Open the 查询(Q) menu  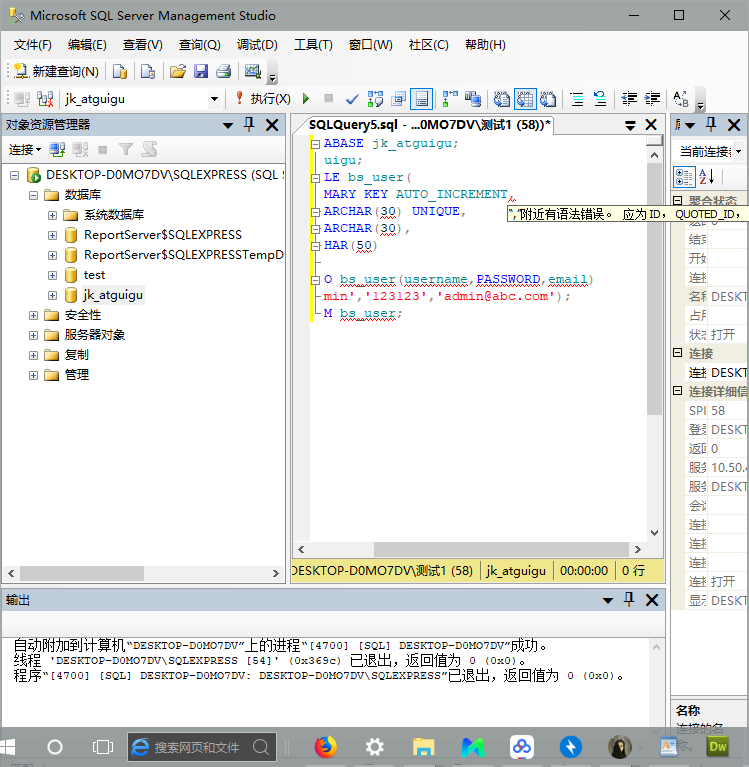[200, 45]
